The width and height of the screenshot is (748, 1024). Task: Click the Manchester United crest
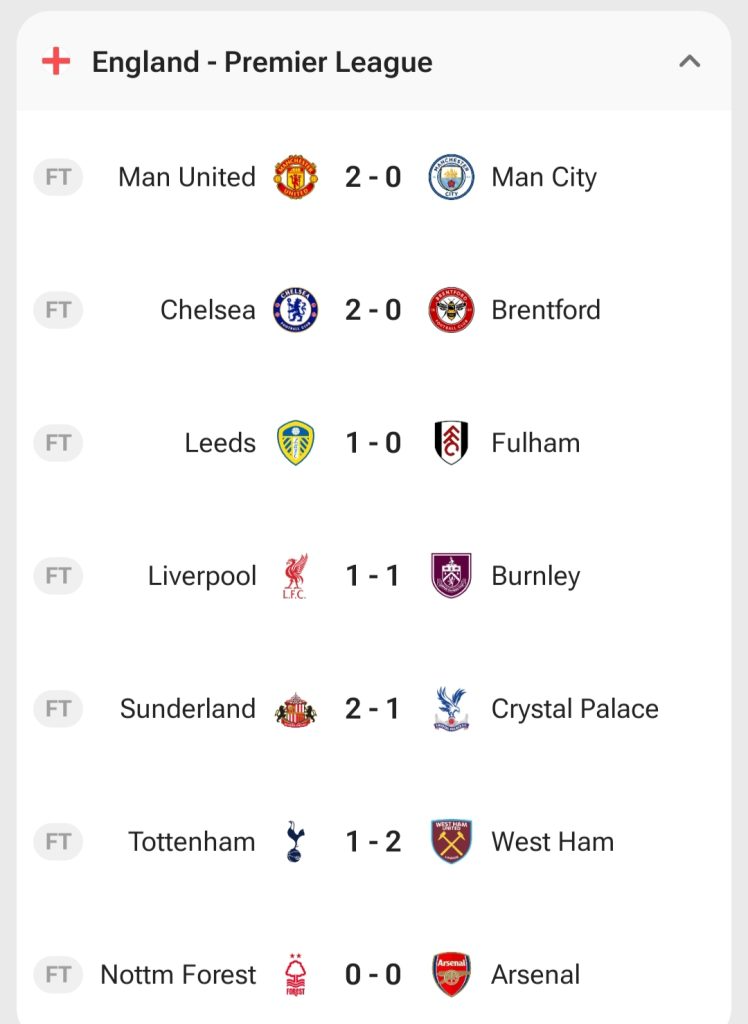click(295, 177)
